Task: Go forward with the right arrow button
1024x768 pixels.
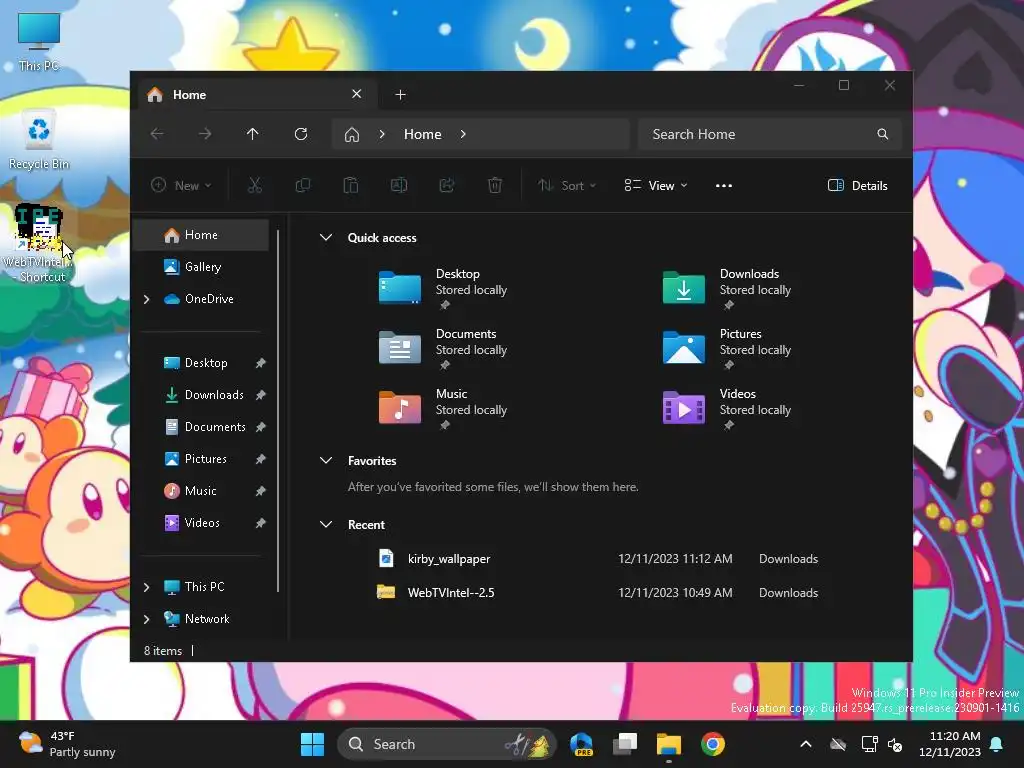Action: 205,134
